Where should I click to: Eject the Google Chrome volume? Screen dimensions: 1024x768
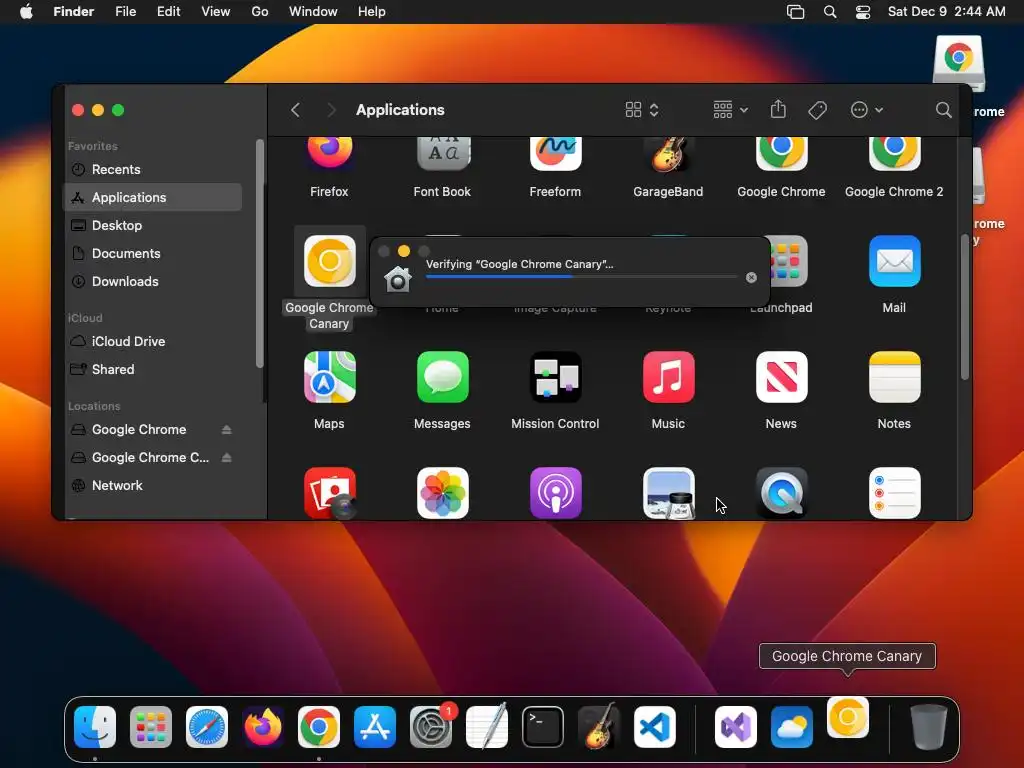tap(227, 430)
